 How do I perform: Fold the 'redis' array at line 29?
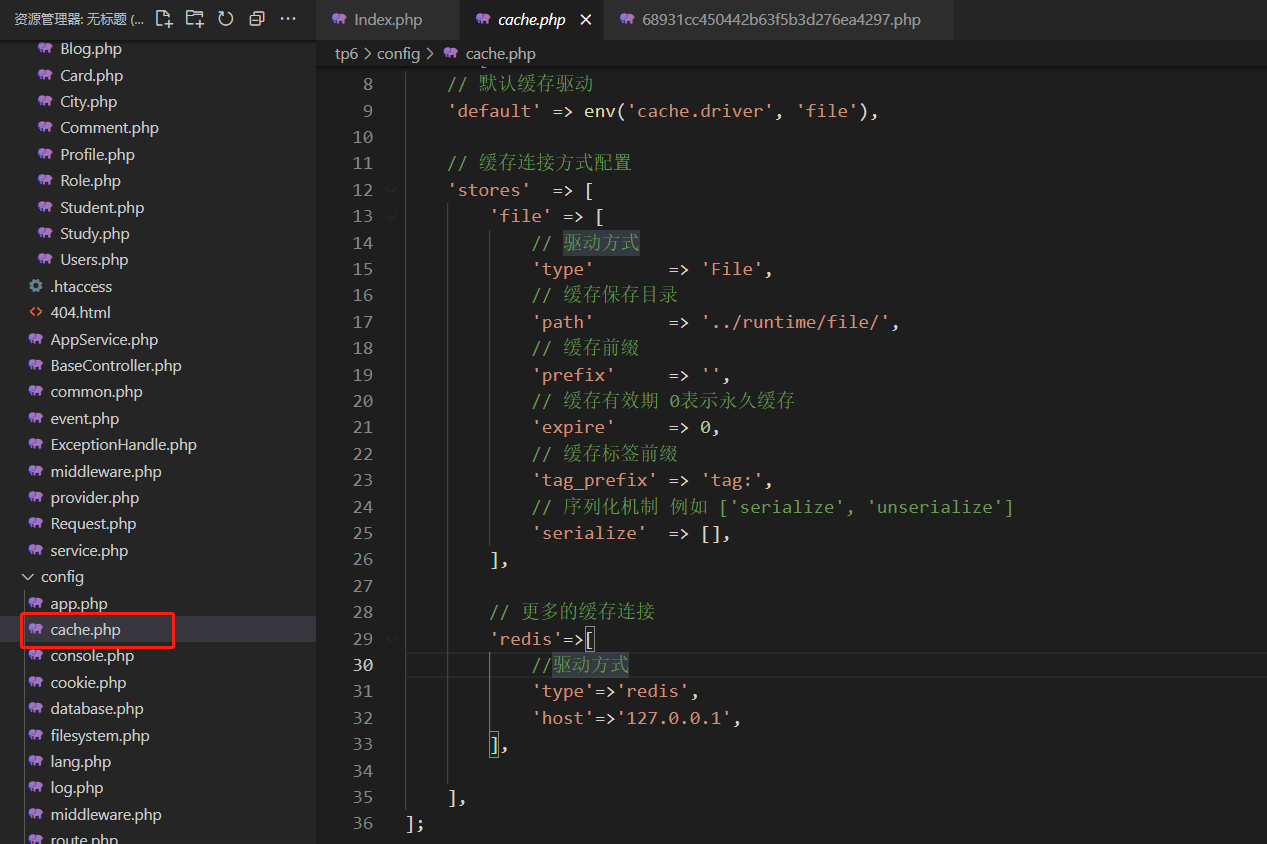(391, 639)
